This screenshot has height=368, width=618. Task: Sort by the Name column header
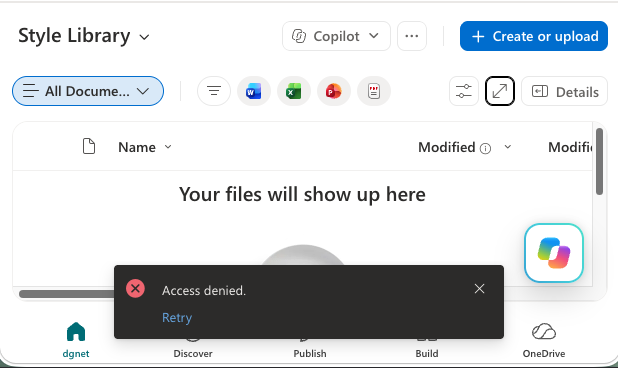tap(145, 147)
